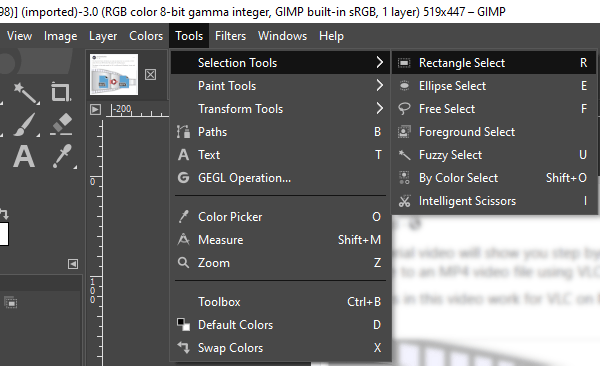Choose Zoom from the Tools menu
This screenshot has width=600, height=366.
[280, 263]
